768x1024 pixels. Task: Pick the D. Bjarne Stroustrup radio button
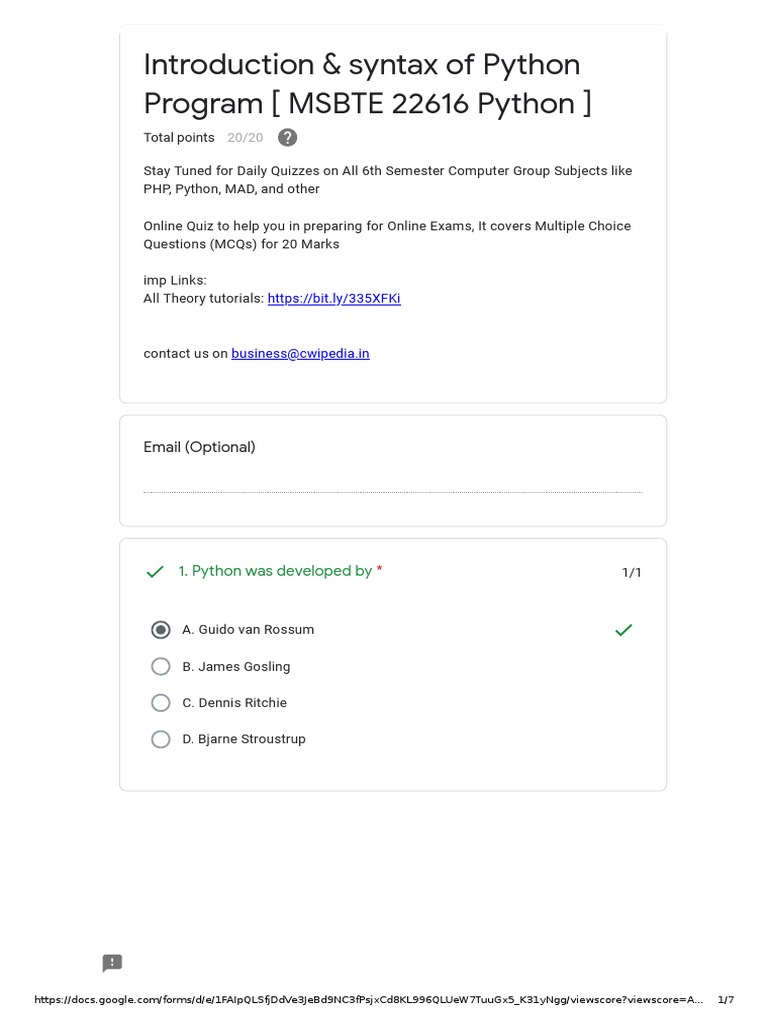click(x=161, y=739)
